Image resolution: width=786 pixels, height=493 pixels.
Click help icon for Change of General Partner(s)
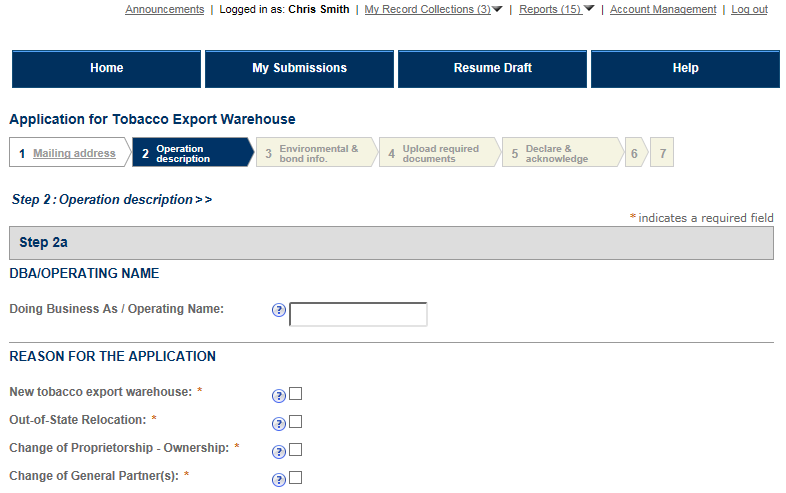point(279,480)
